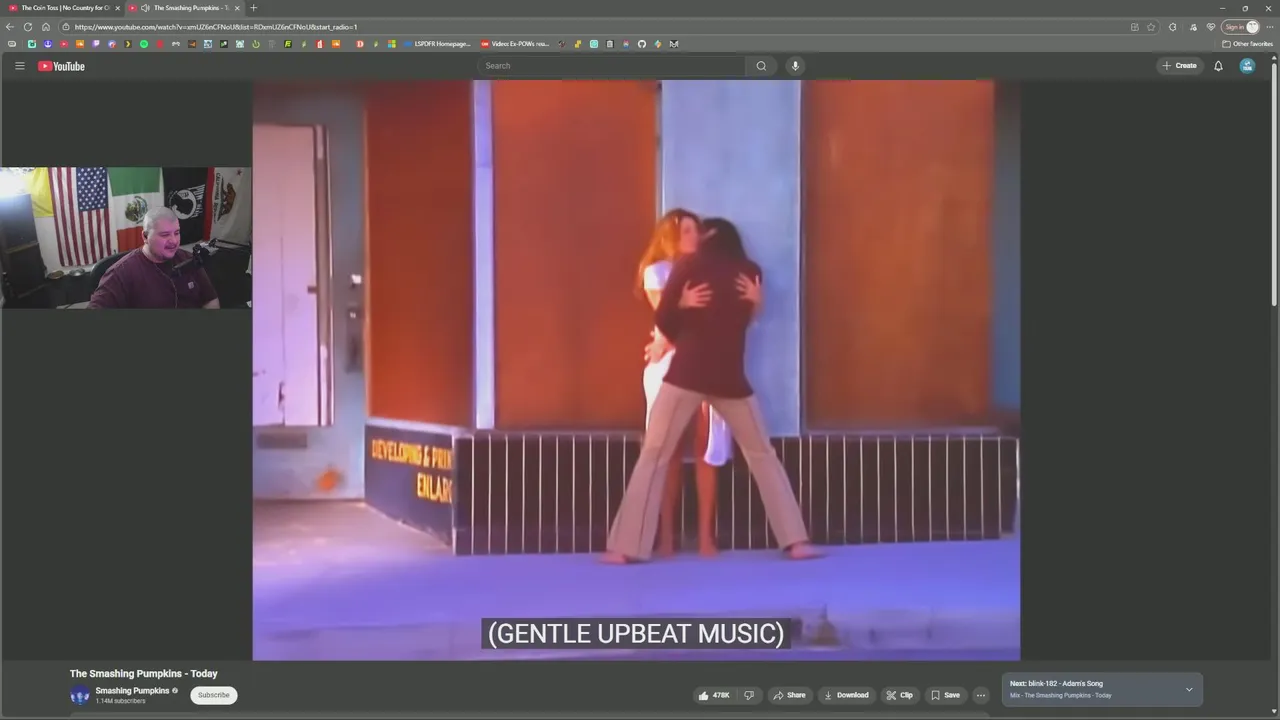
Task: Create a Clip with the scissors button
Action: pos(899,695)
